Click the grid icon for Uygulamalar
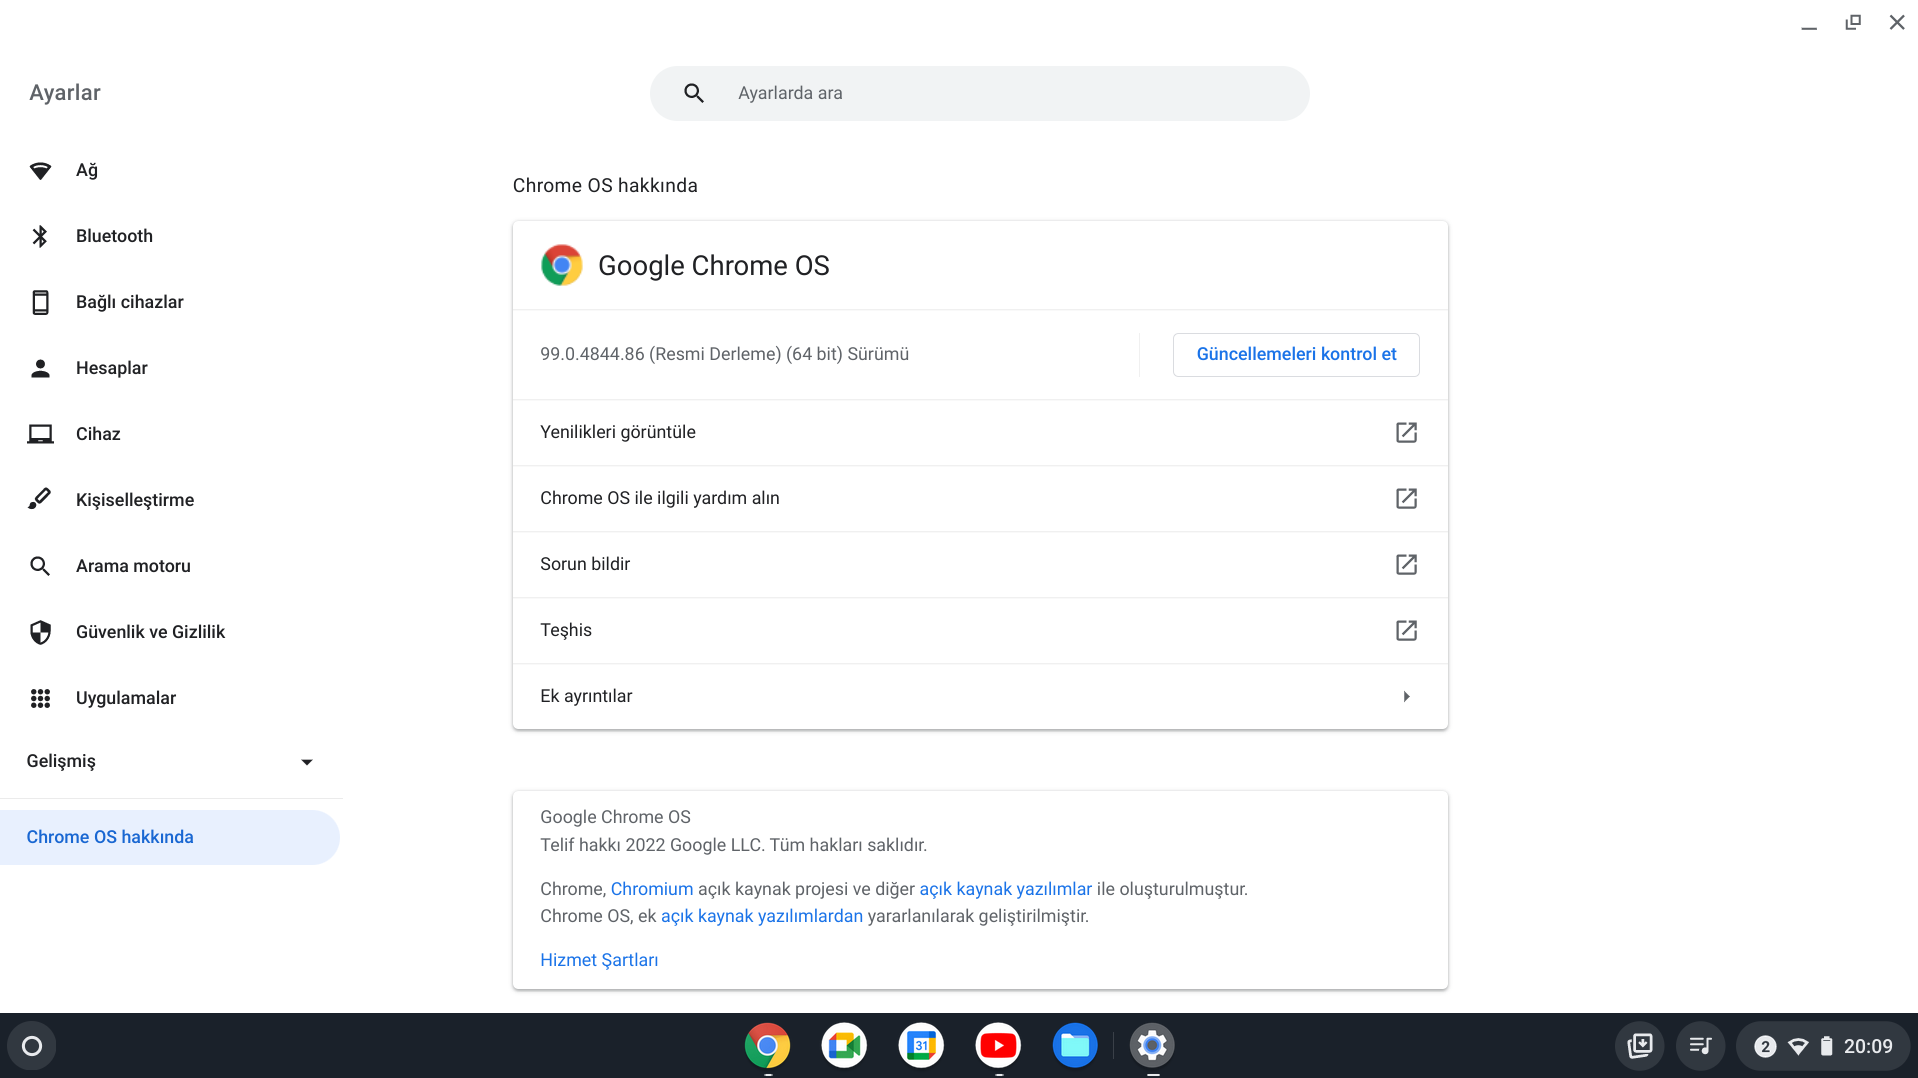The image size is (1918, 1078). pos(40,698)
